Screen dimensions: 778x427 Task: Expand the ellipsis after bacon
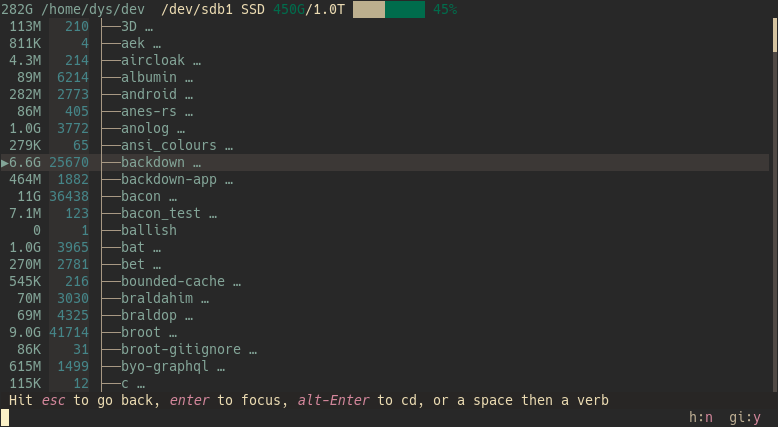coord(173,196)
